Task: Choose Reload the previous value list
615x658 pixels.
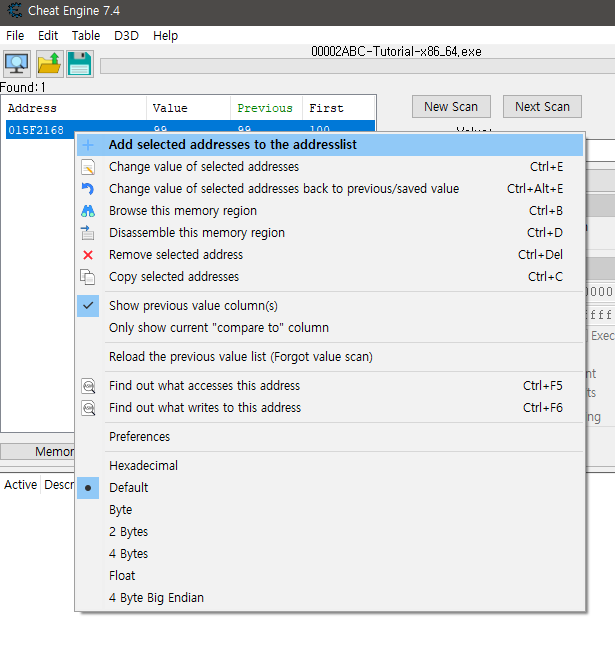Action: [x=330, y=357]
